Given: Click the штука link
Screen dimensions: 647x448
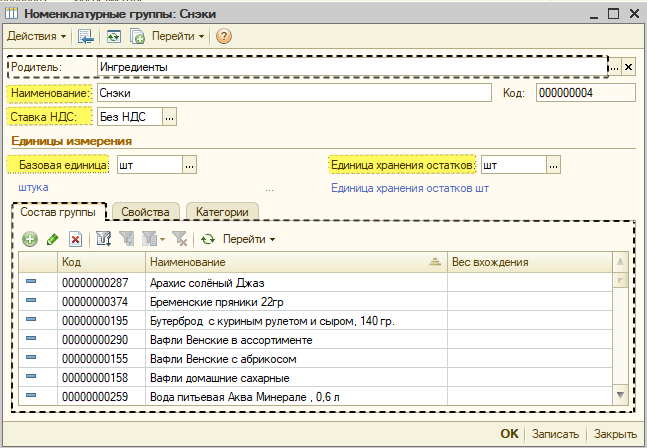Looking at the screenshot, I should coord(33,188).
